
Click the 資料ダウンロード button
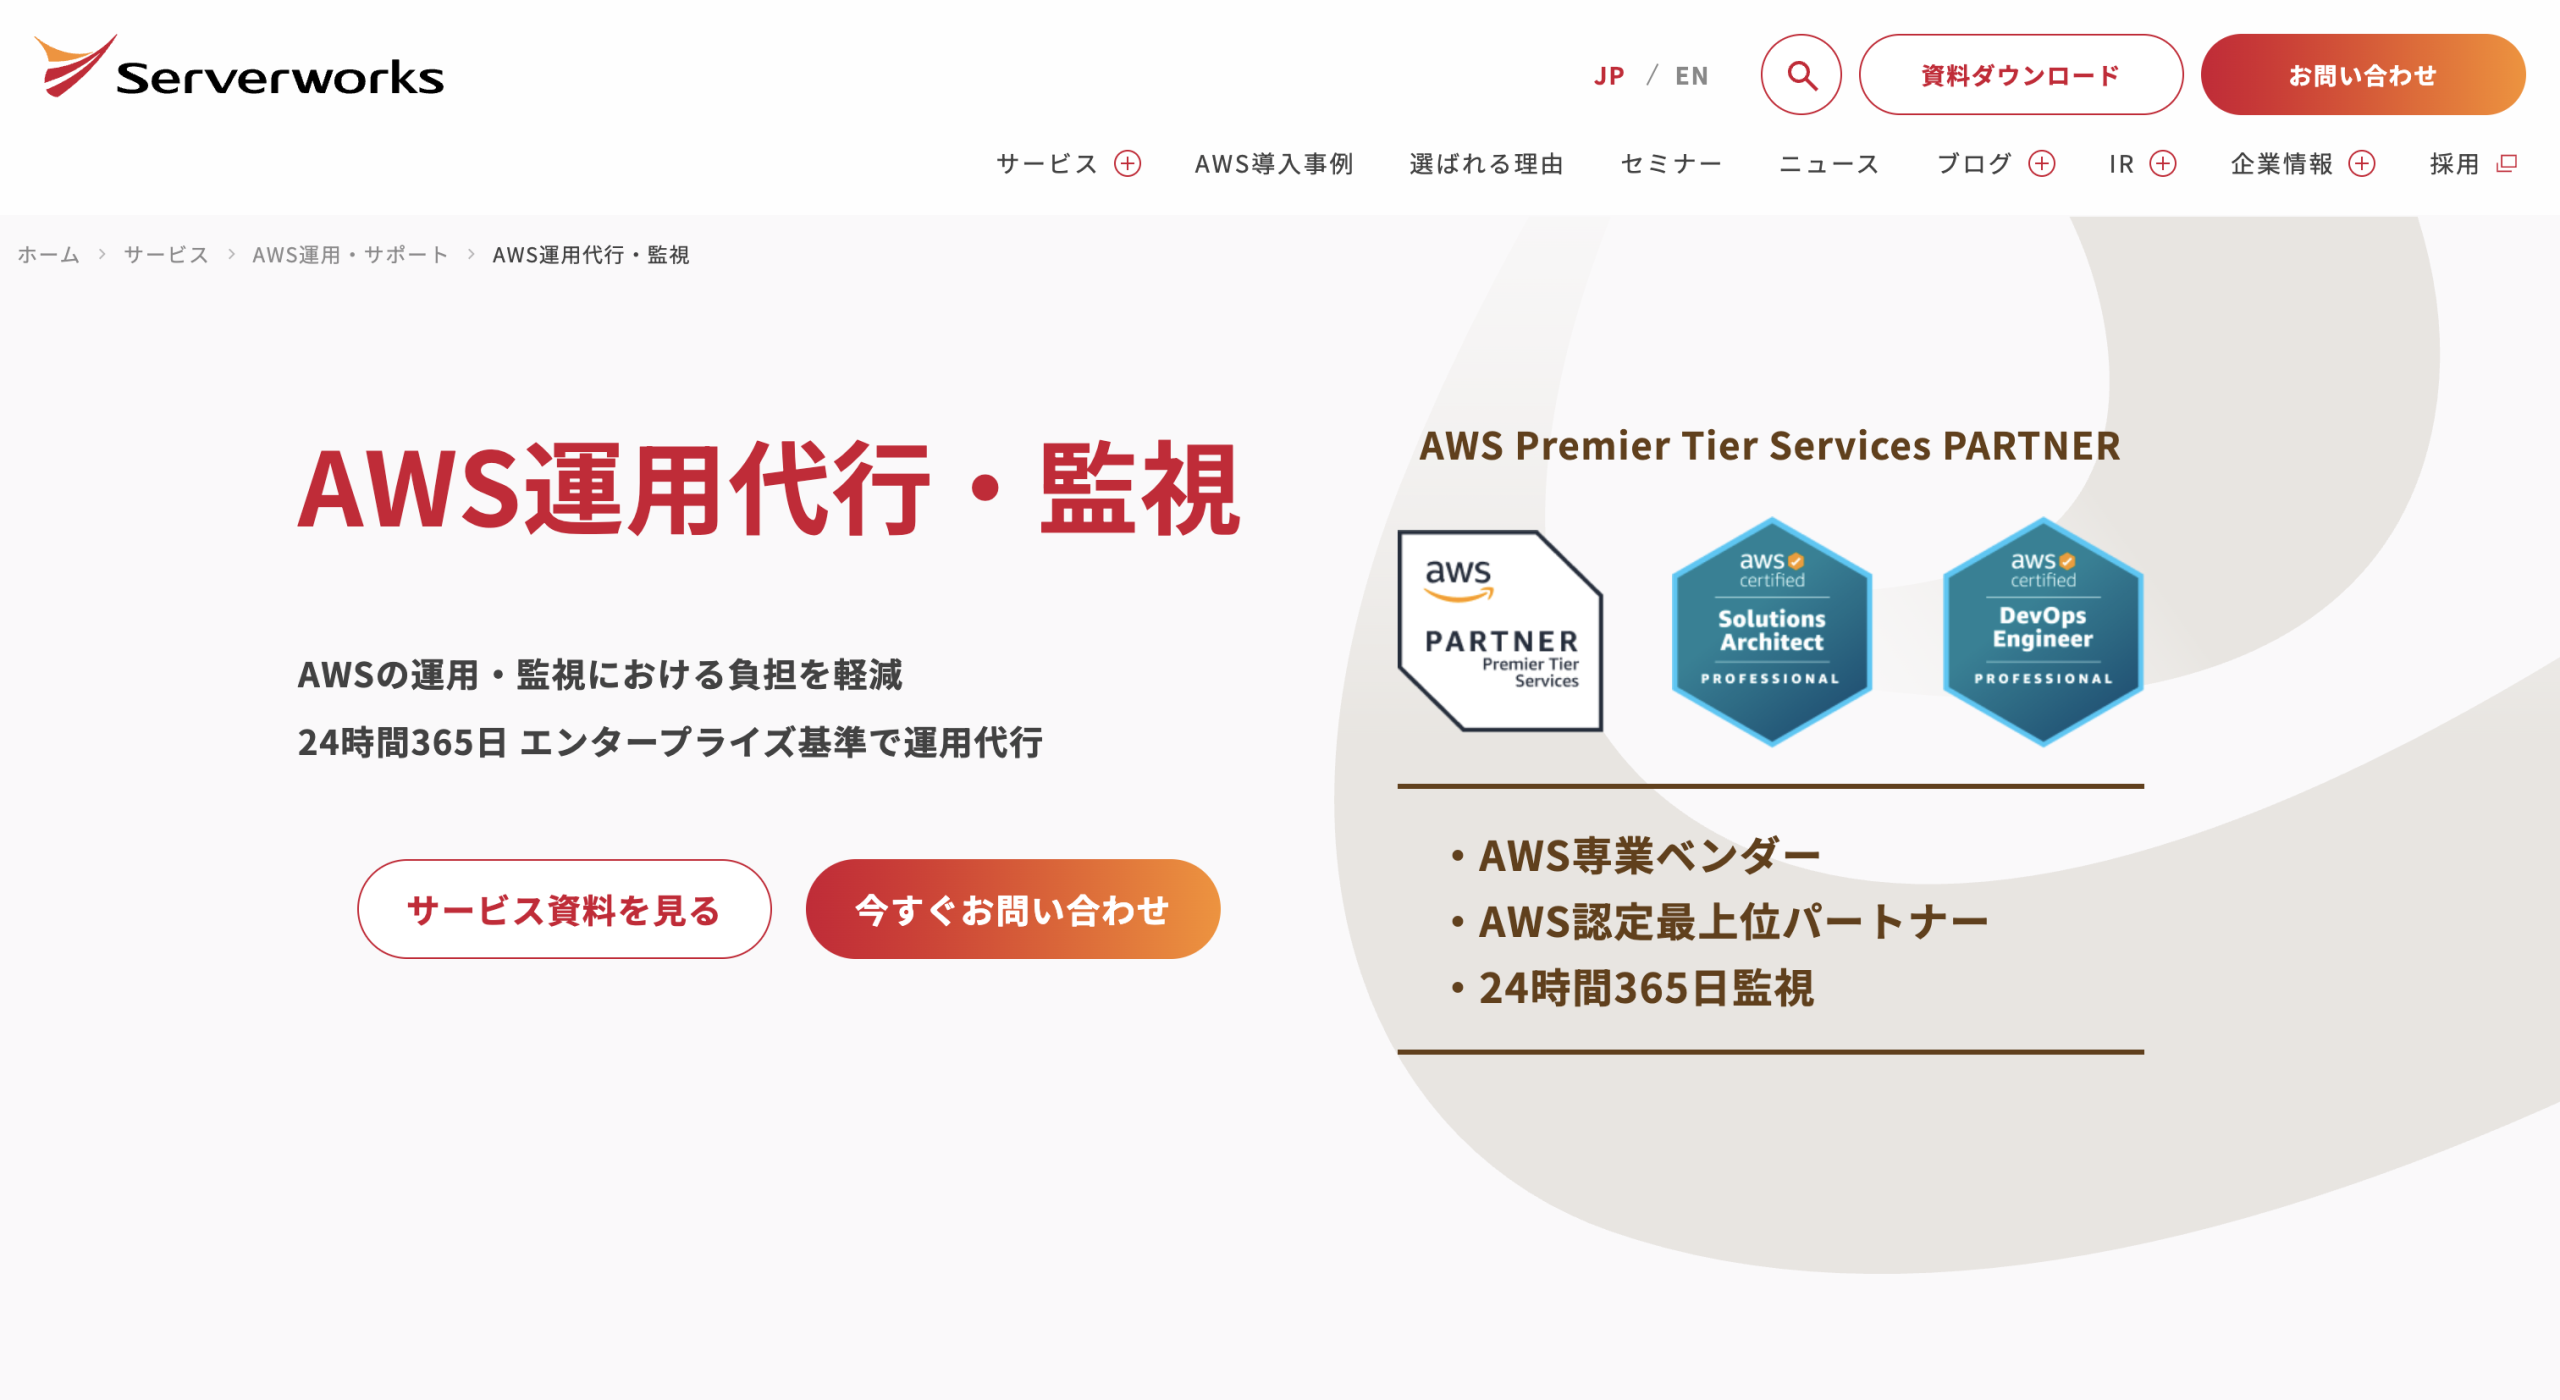[x=2020, y=75]
